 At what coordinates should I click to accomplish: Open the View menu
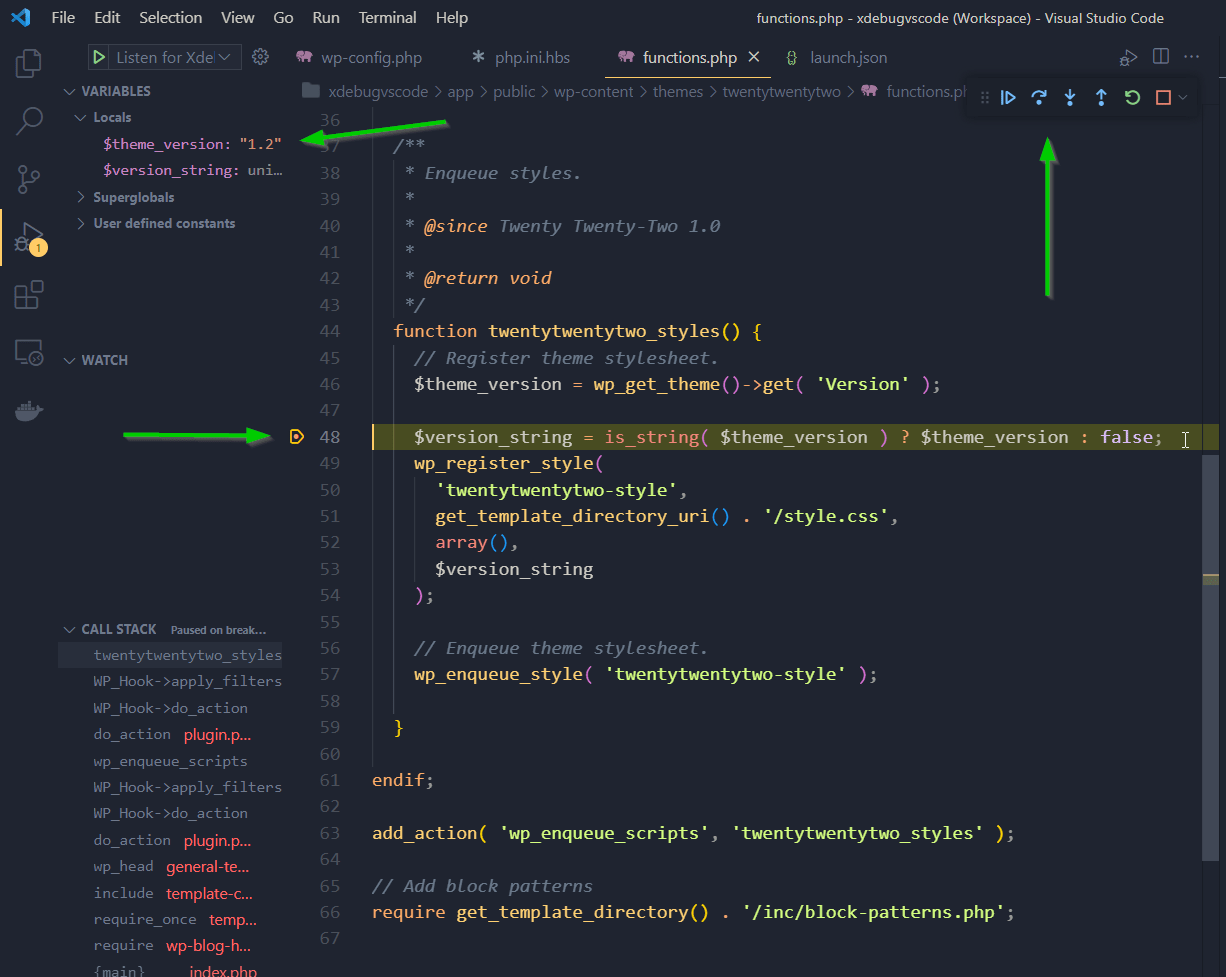pyautogui.click(x=238, y=18)
